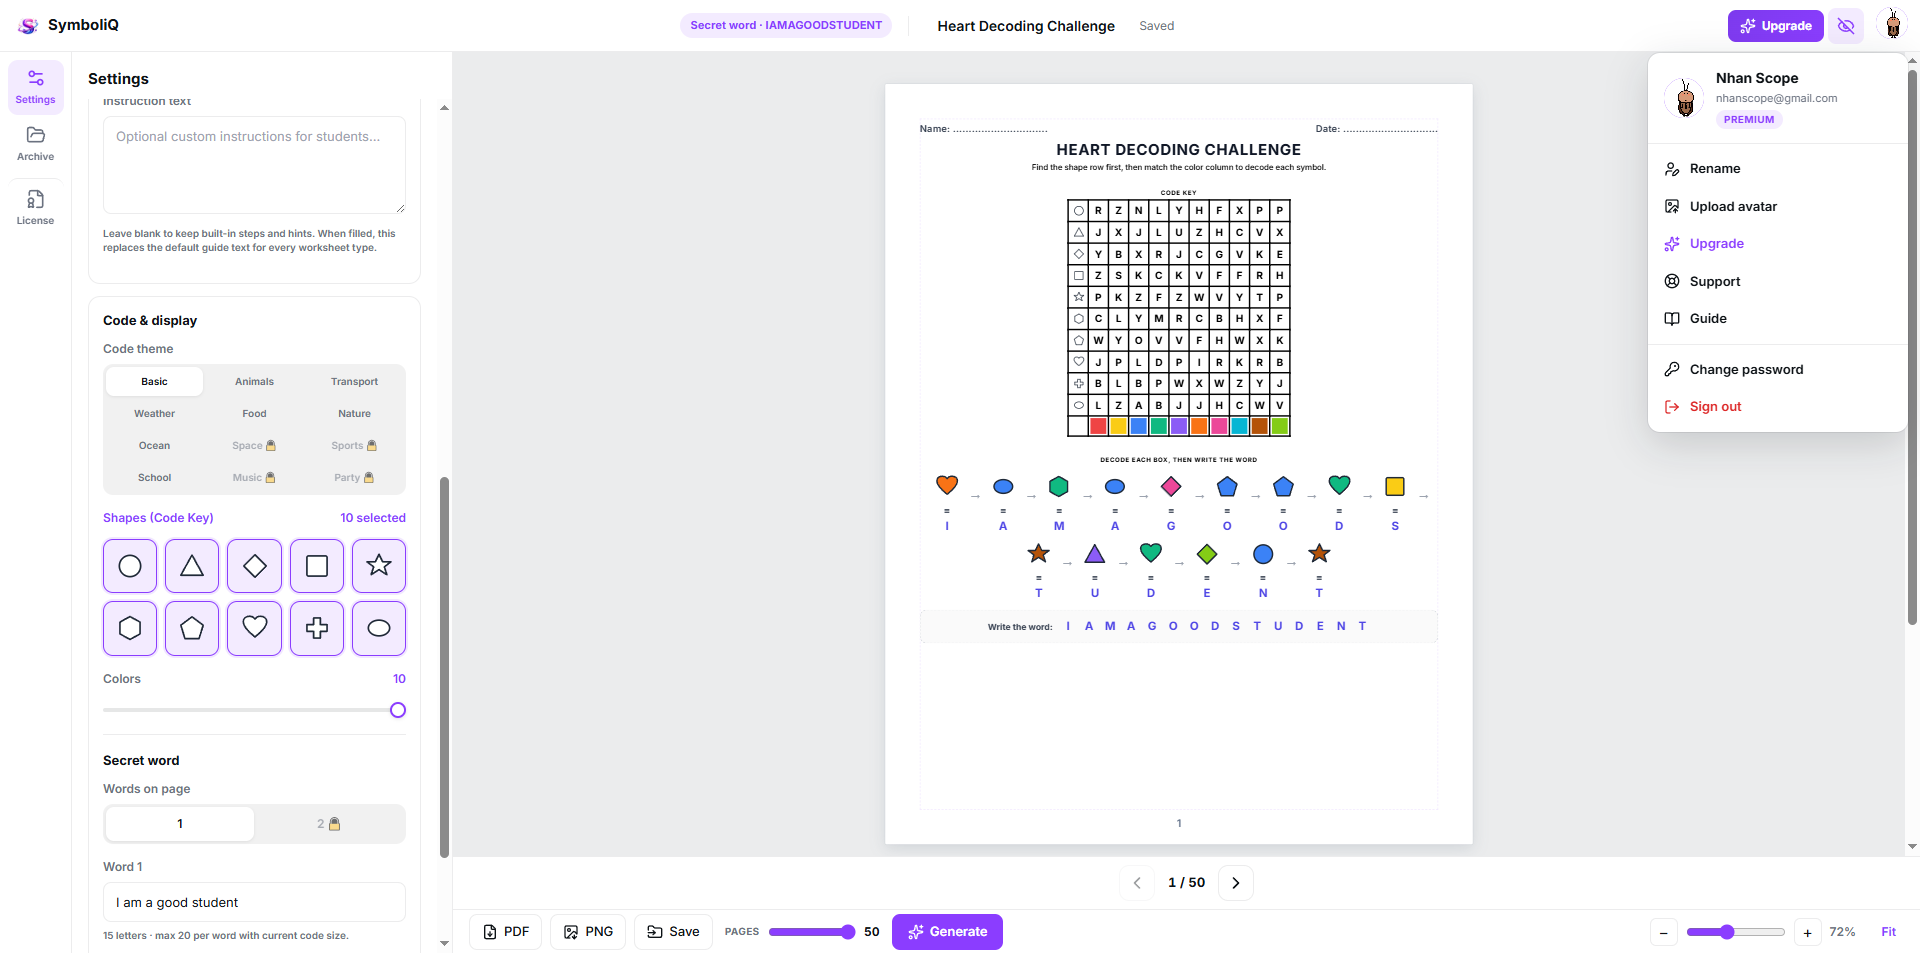Open the License sidebar panel
This screenshot has height=953, width=1920.
(36, 208)
